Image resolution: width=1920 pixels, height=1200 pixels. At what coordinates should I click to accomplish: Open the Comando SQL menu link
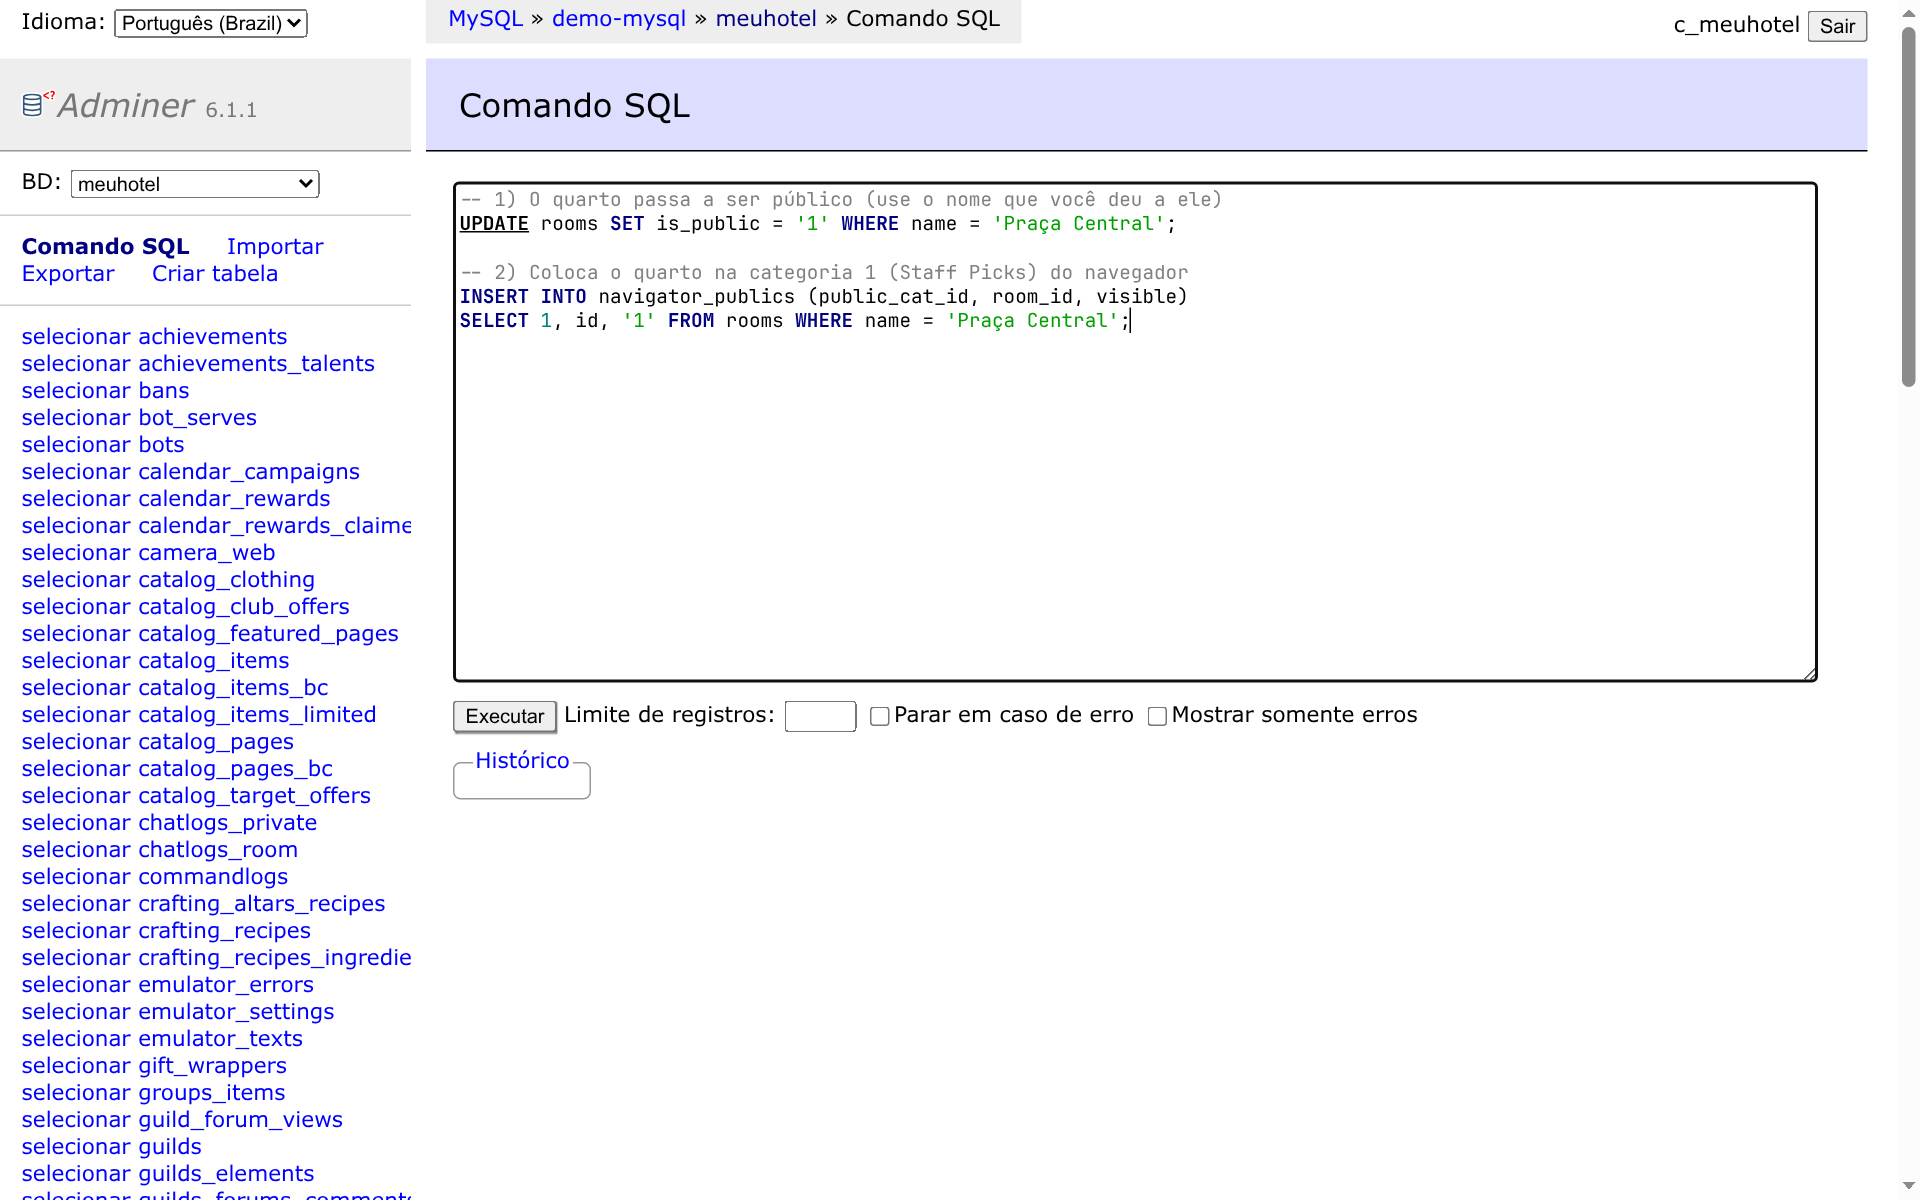[x=106, y=247]
